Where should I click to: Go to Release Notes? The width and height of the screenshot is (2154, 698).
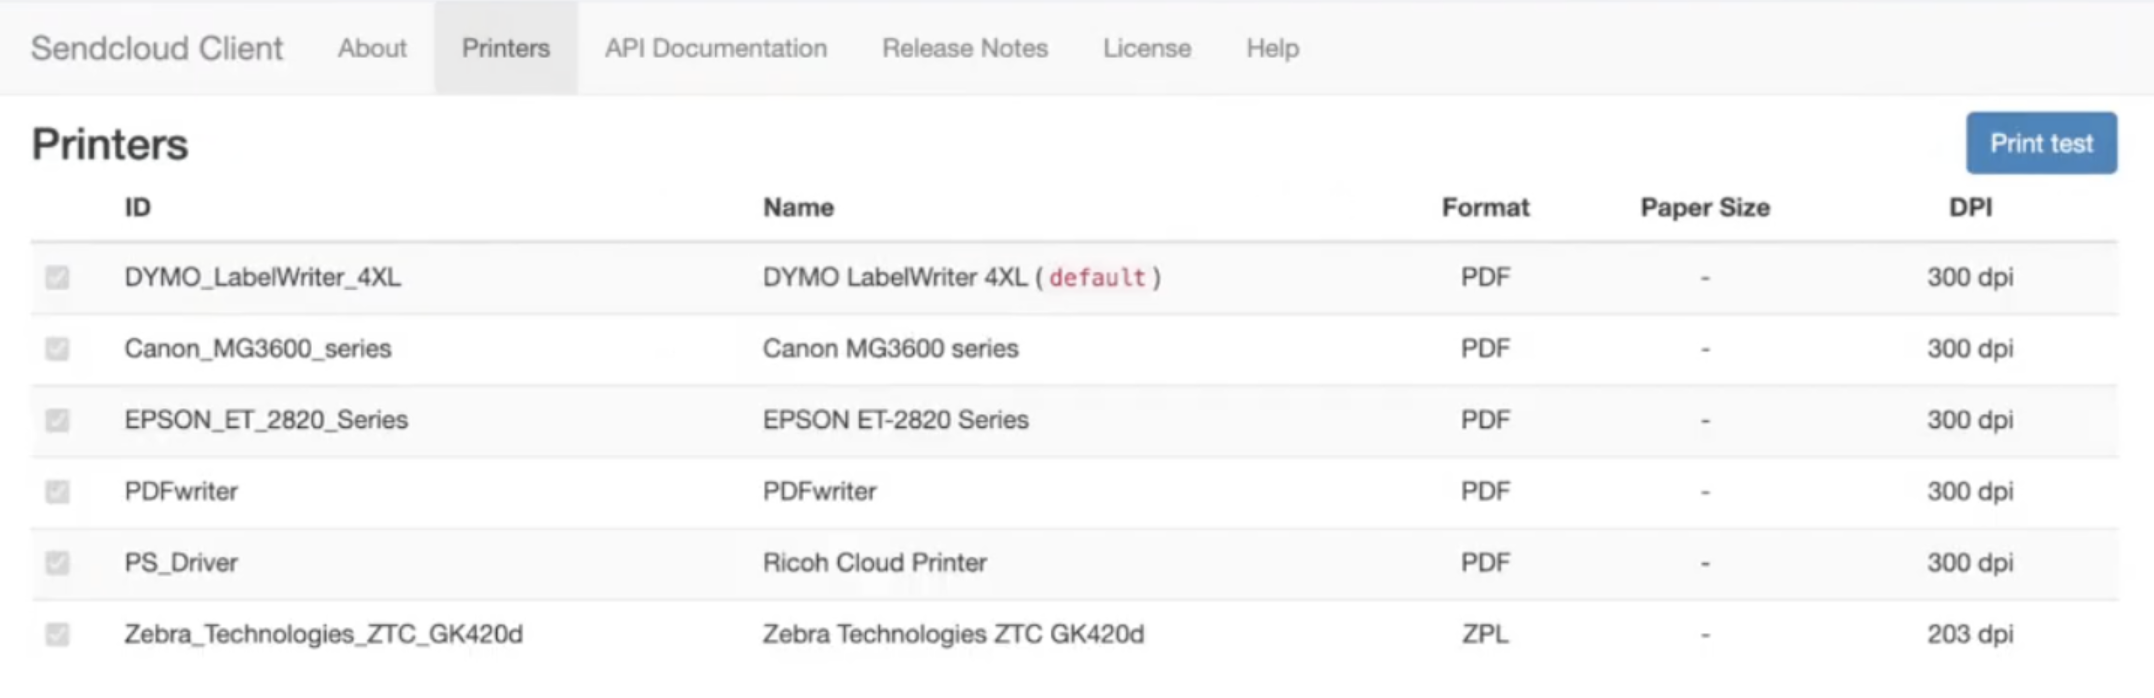(965, 48)
